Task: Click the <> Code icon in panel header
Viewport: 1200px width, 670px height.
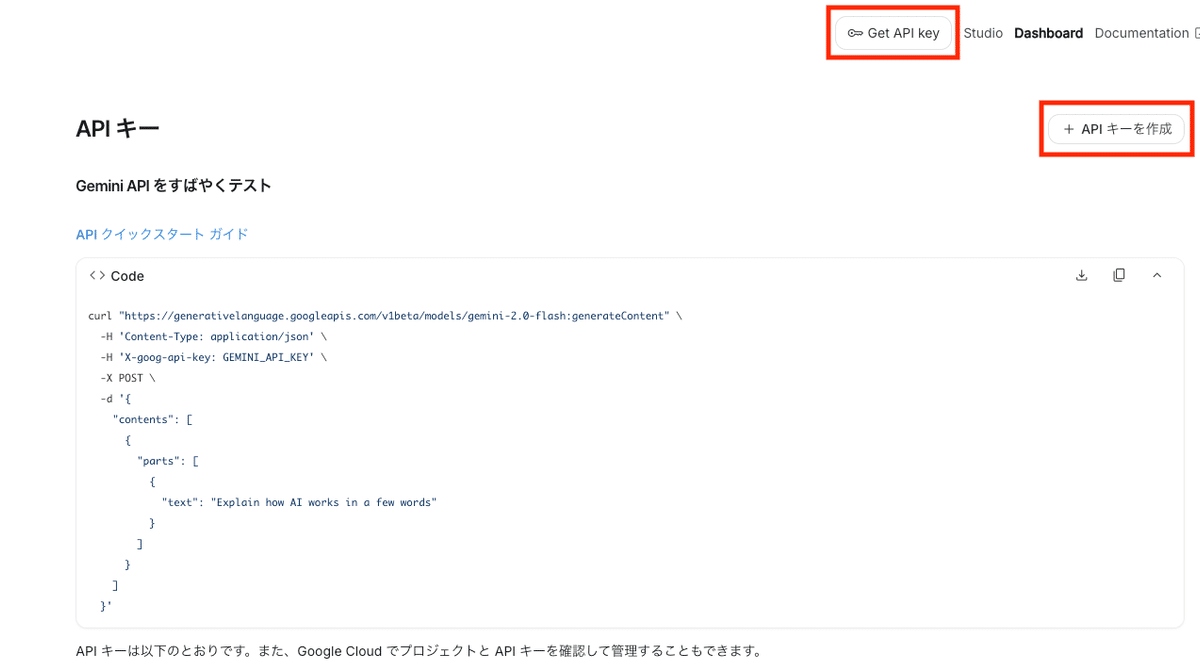Action: (x=97, y=275)
